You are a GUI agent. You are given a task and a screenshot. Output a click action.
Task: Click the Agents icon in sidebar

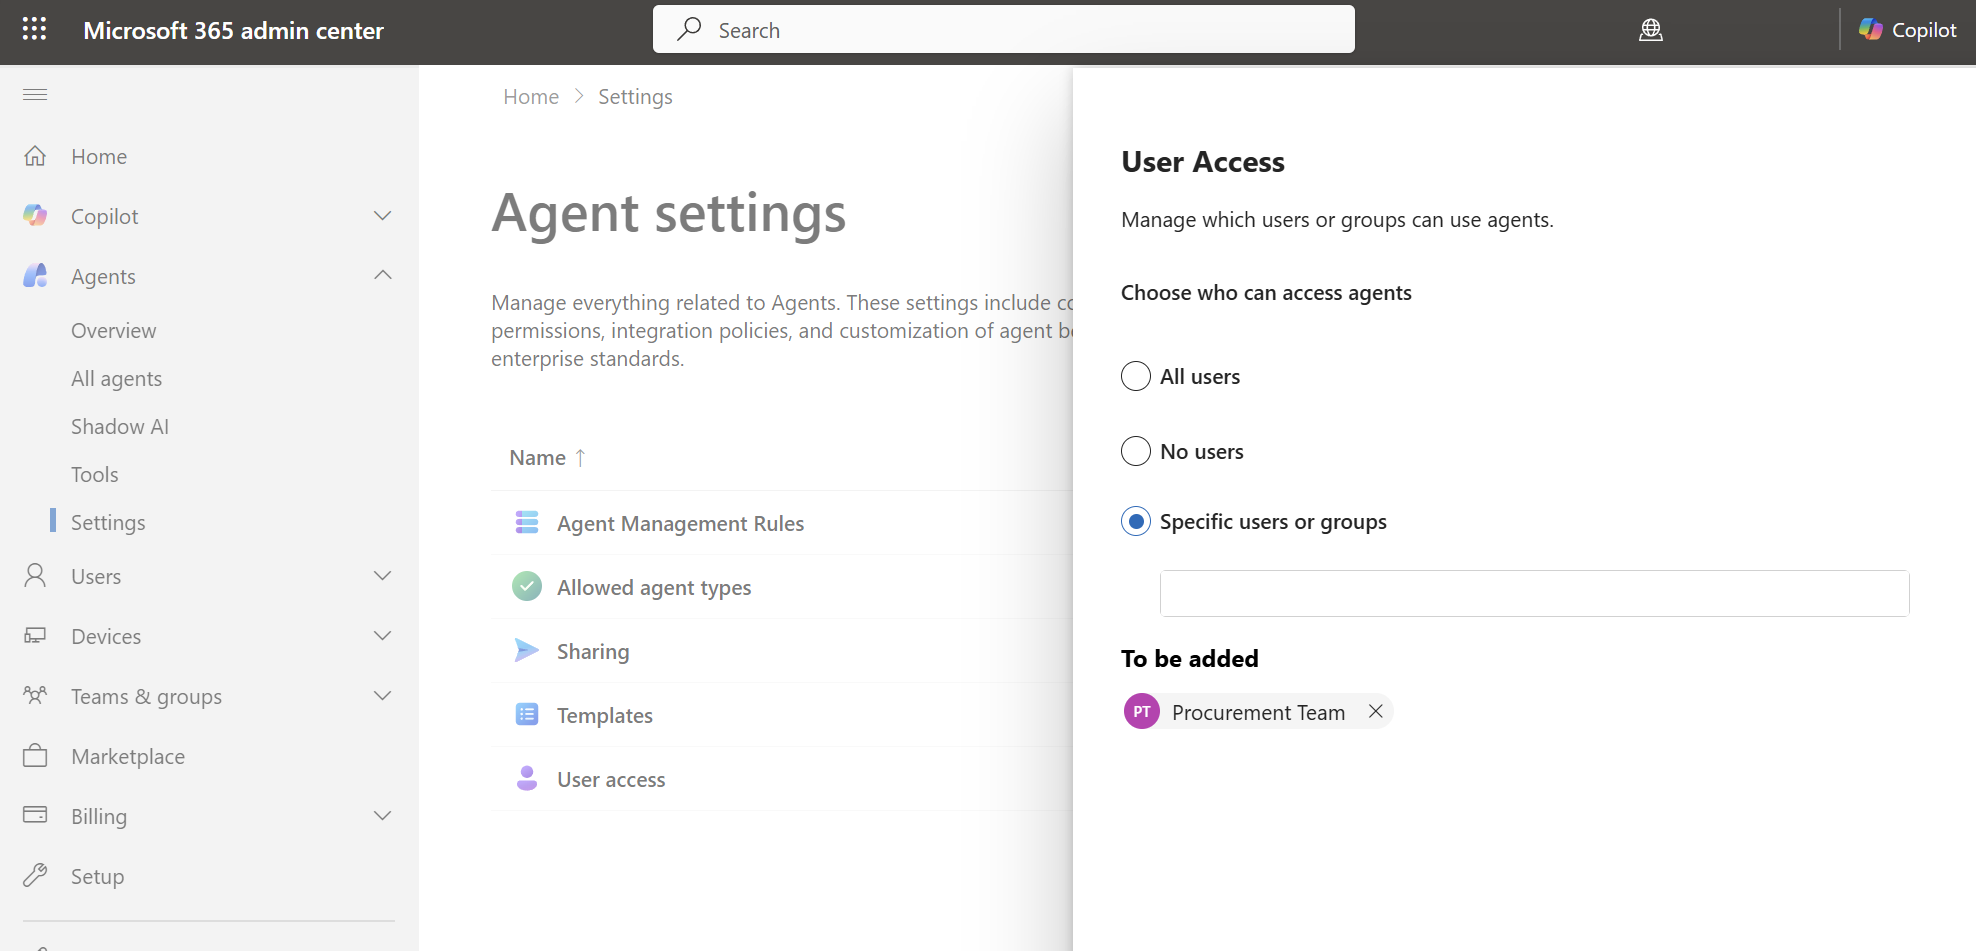coord(35,276)
